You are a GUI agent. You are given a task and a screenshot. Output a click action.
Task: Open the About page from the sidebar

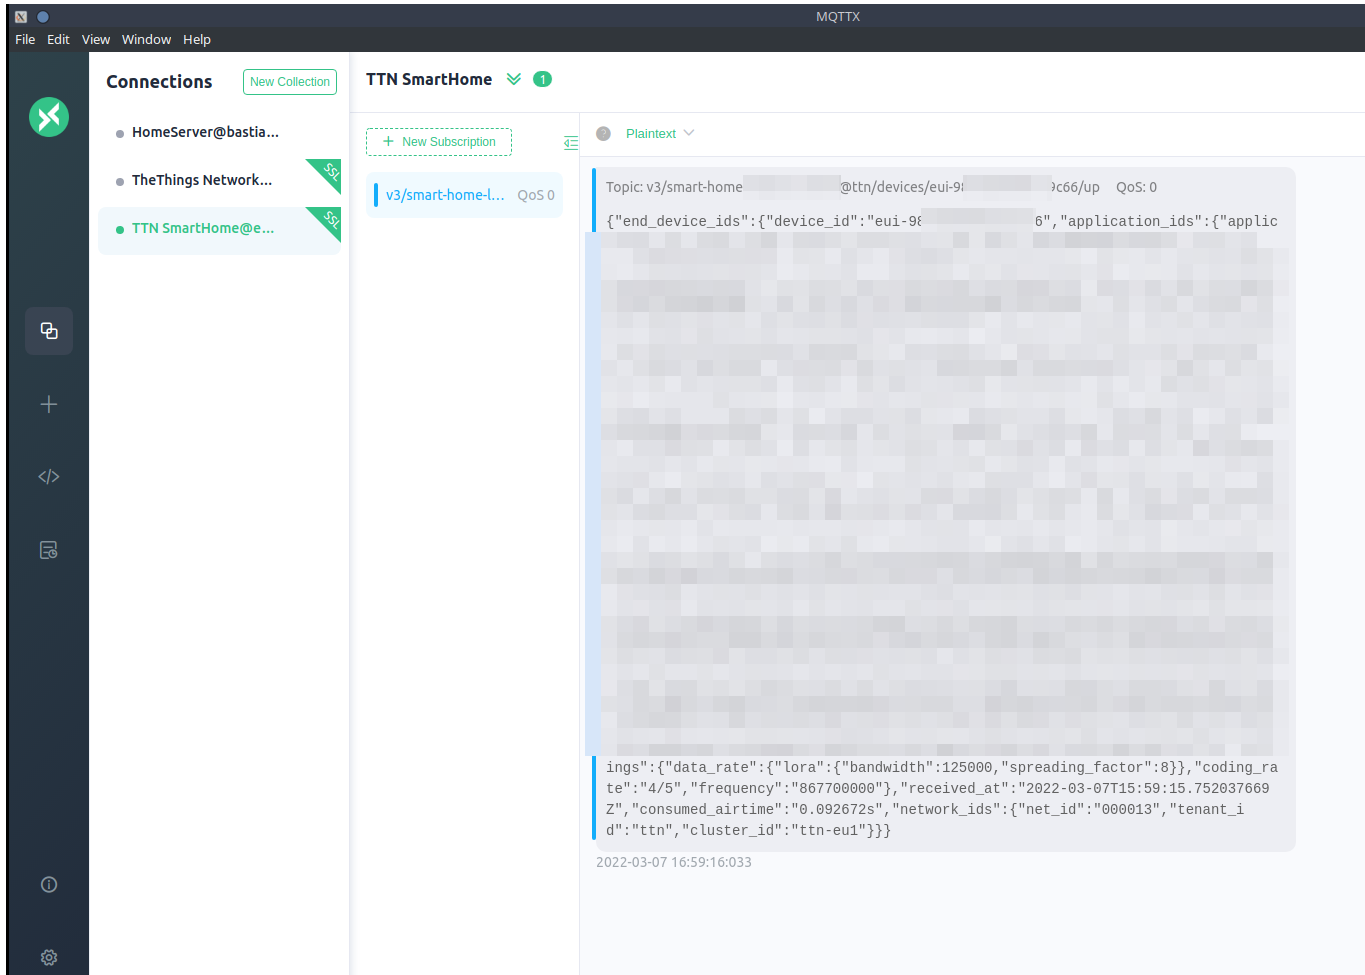pyautogui.click(x=48, y=884)
